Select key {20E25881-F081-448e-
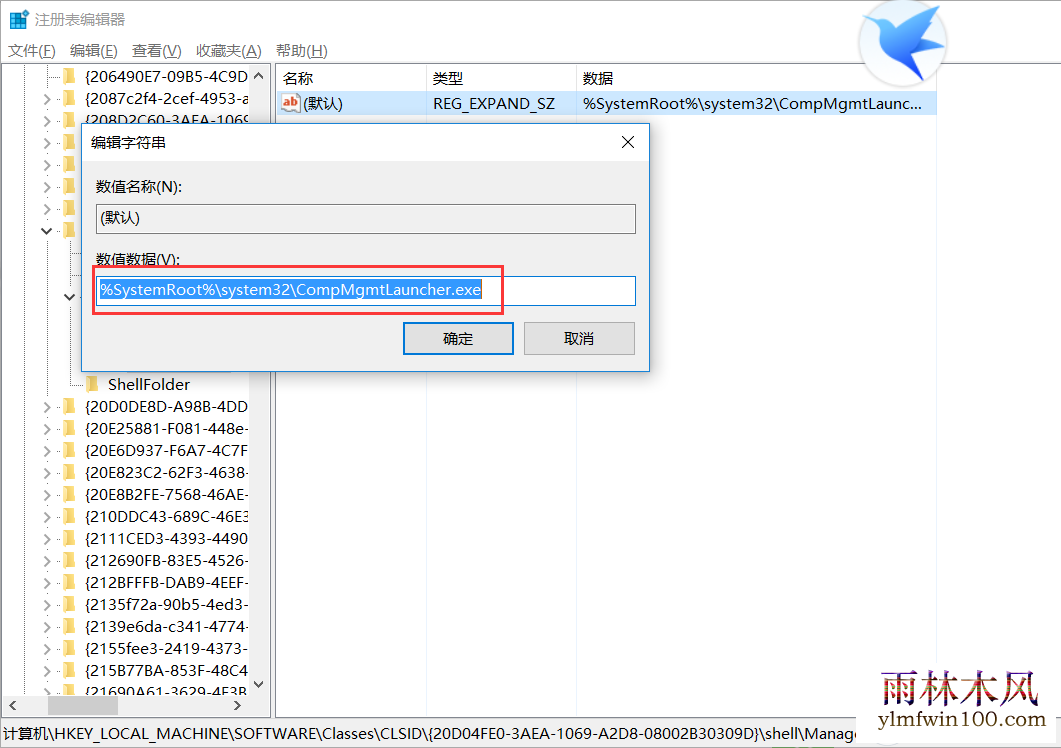 (166, 428)
